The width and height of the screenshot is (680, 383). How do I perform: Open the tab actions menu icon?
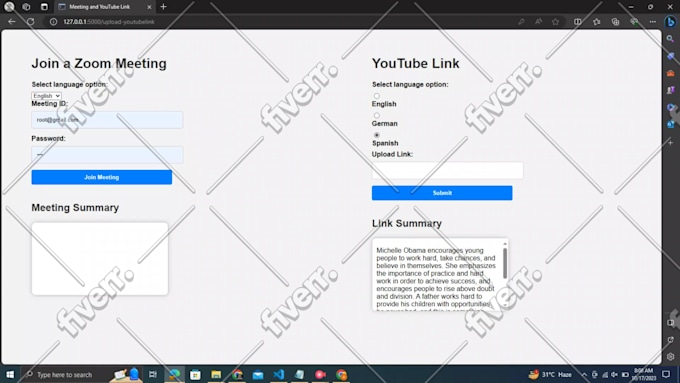44,7
